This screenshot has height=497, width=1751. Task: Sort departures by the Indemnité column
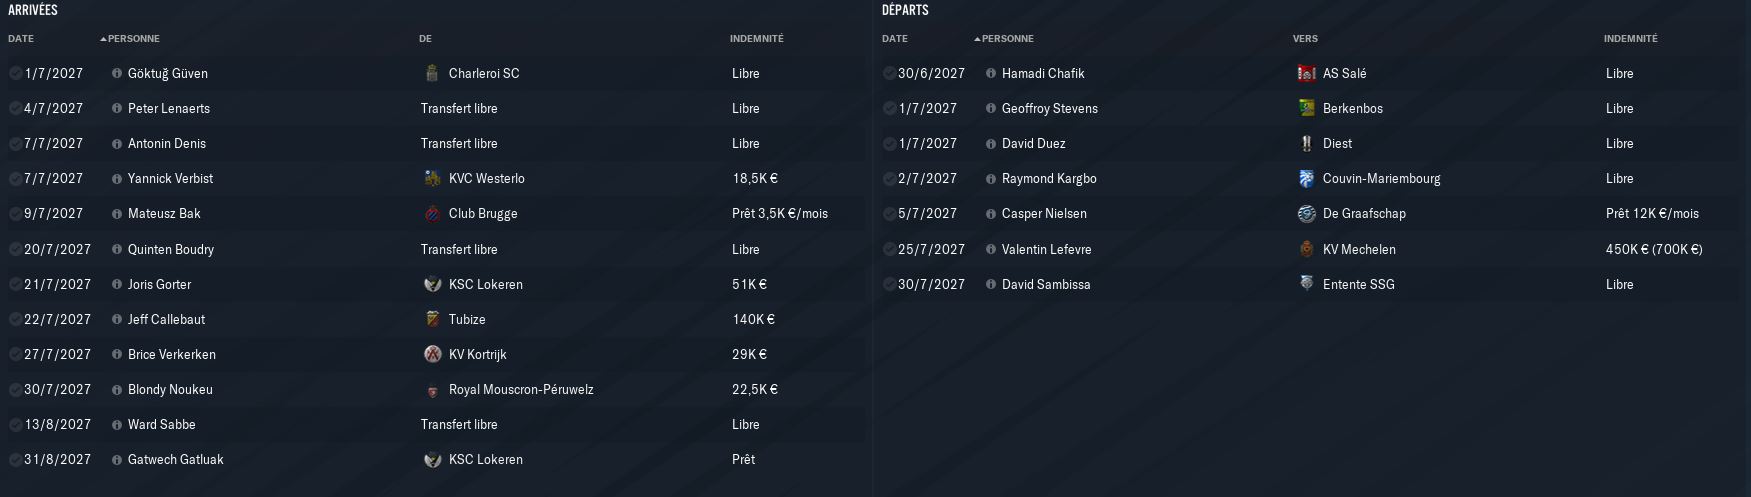(x=1630, y=39)
